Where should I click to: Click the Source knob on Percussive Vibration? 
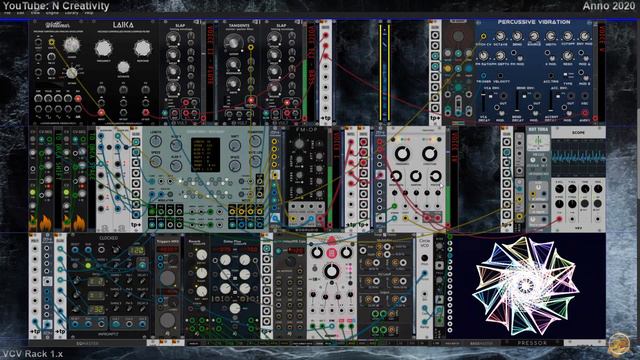(x=533, y=36)
